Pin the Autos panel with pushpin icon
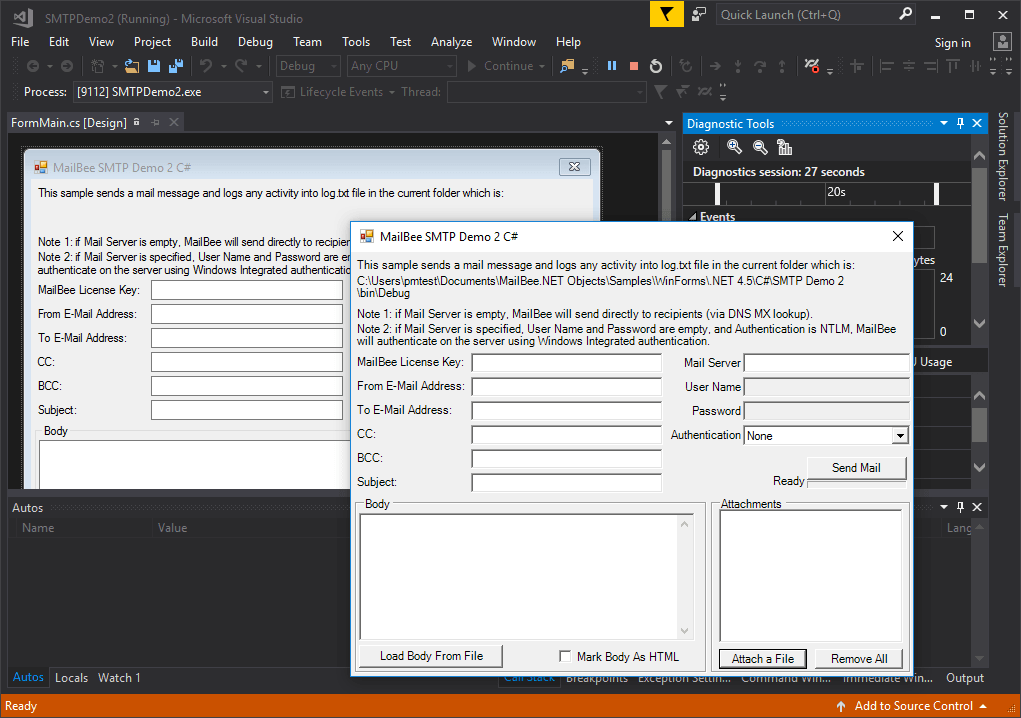 pyautogui.click(x=960, y=506)
